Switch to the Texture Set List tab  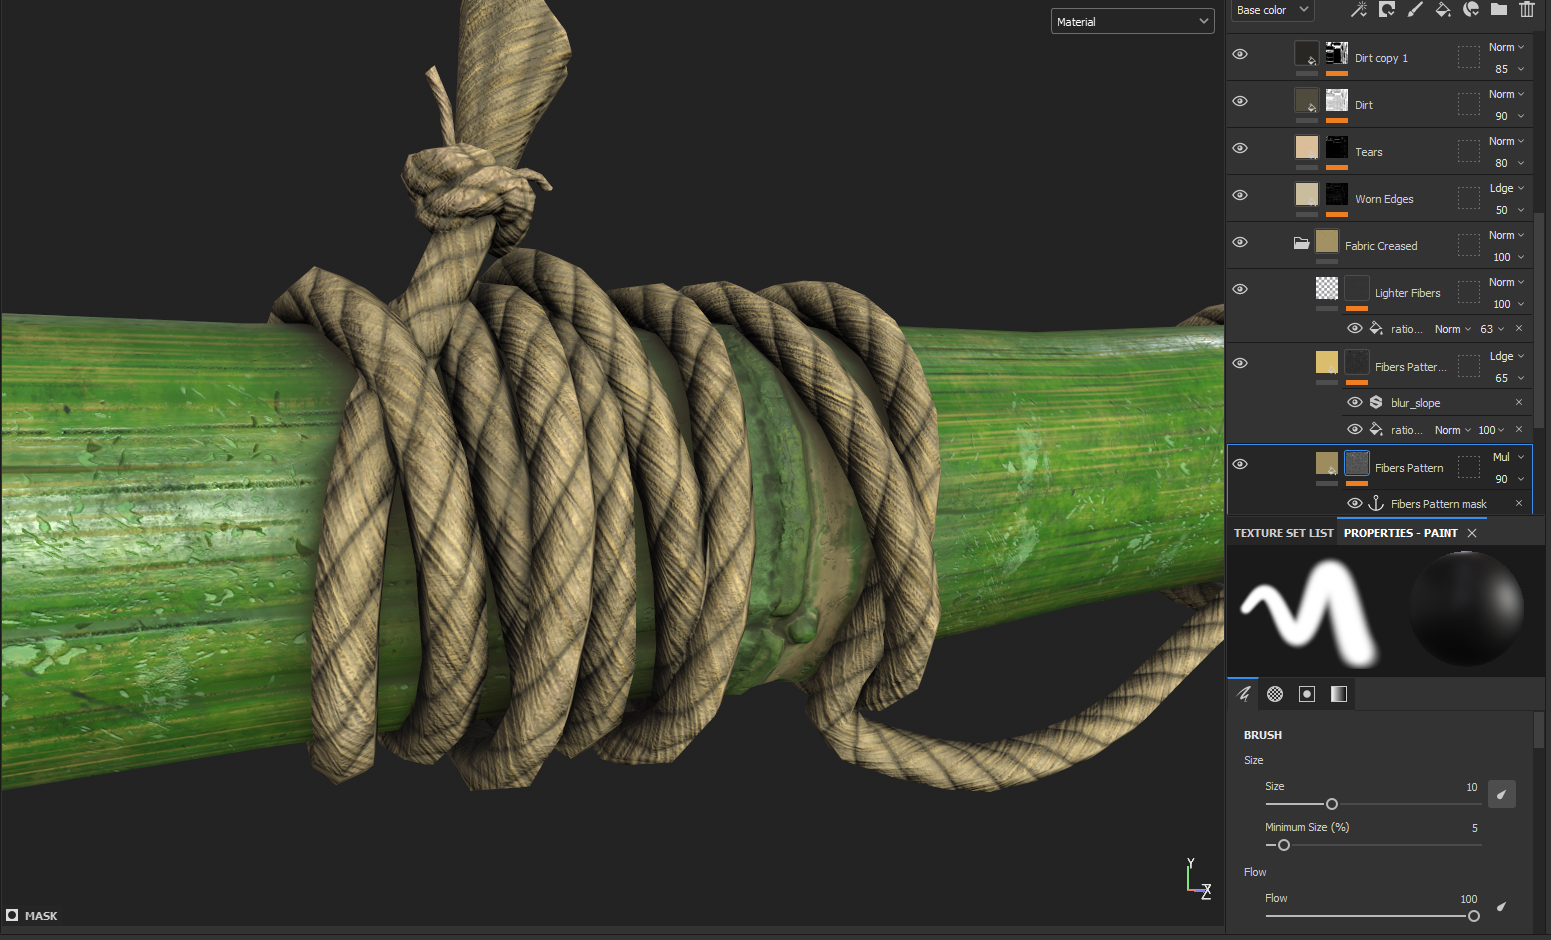[1283, 533]
